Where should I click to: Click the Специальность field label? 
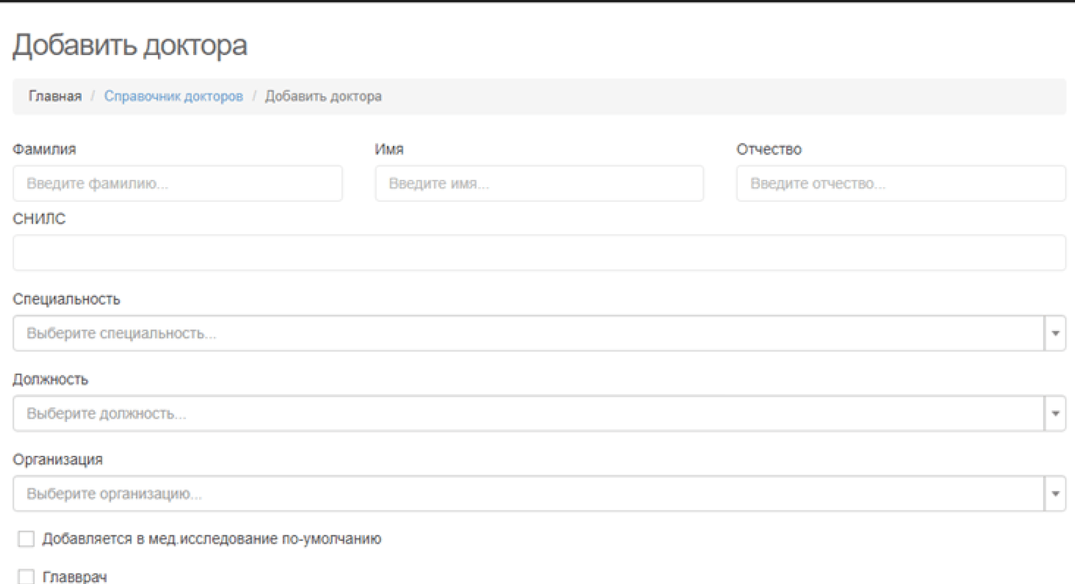pyautogui.click(x=67, y=300)
